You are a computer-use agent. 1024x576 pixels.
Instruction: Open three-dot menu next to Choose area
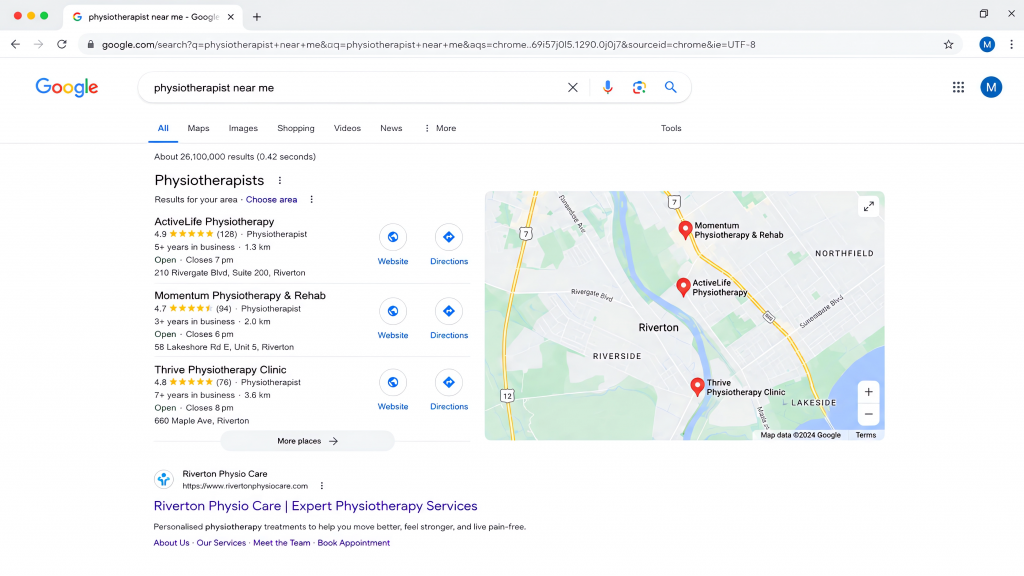[x=312, y=199]
